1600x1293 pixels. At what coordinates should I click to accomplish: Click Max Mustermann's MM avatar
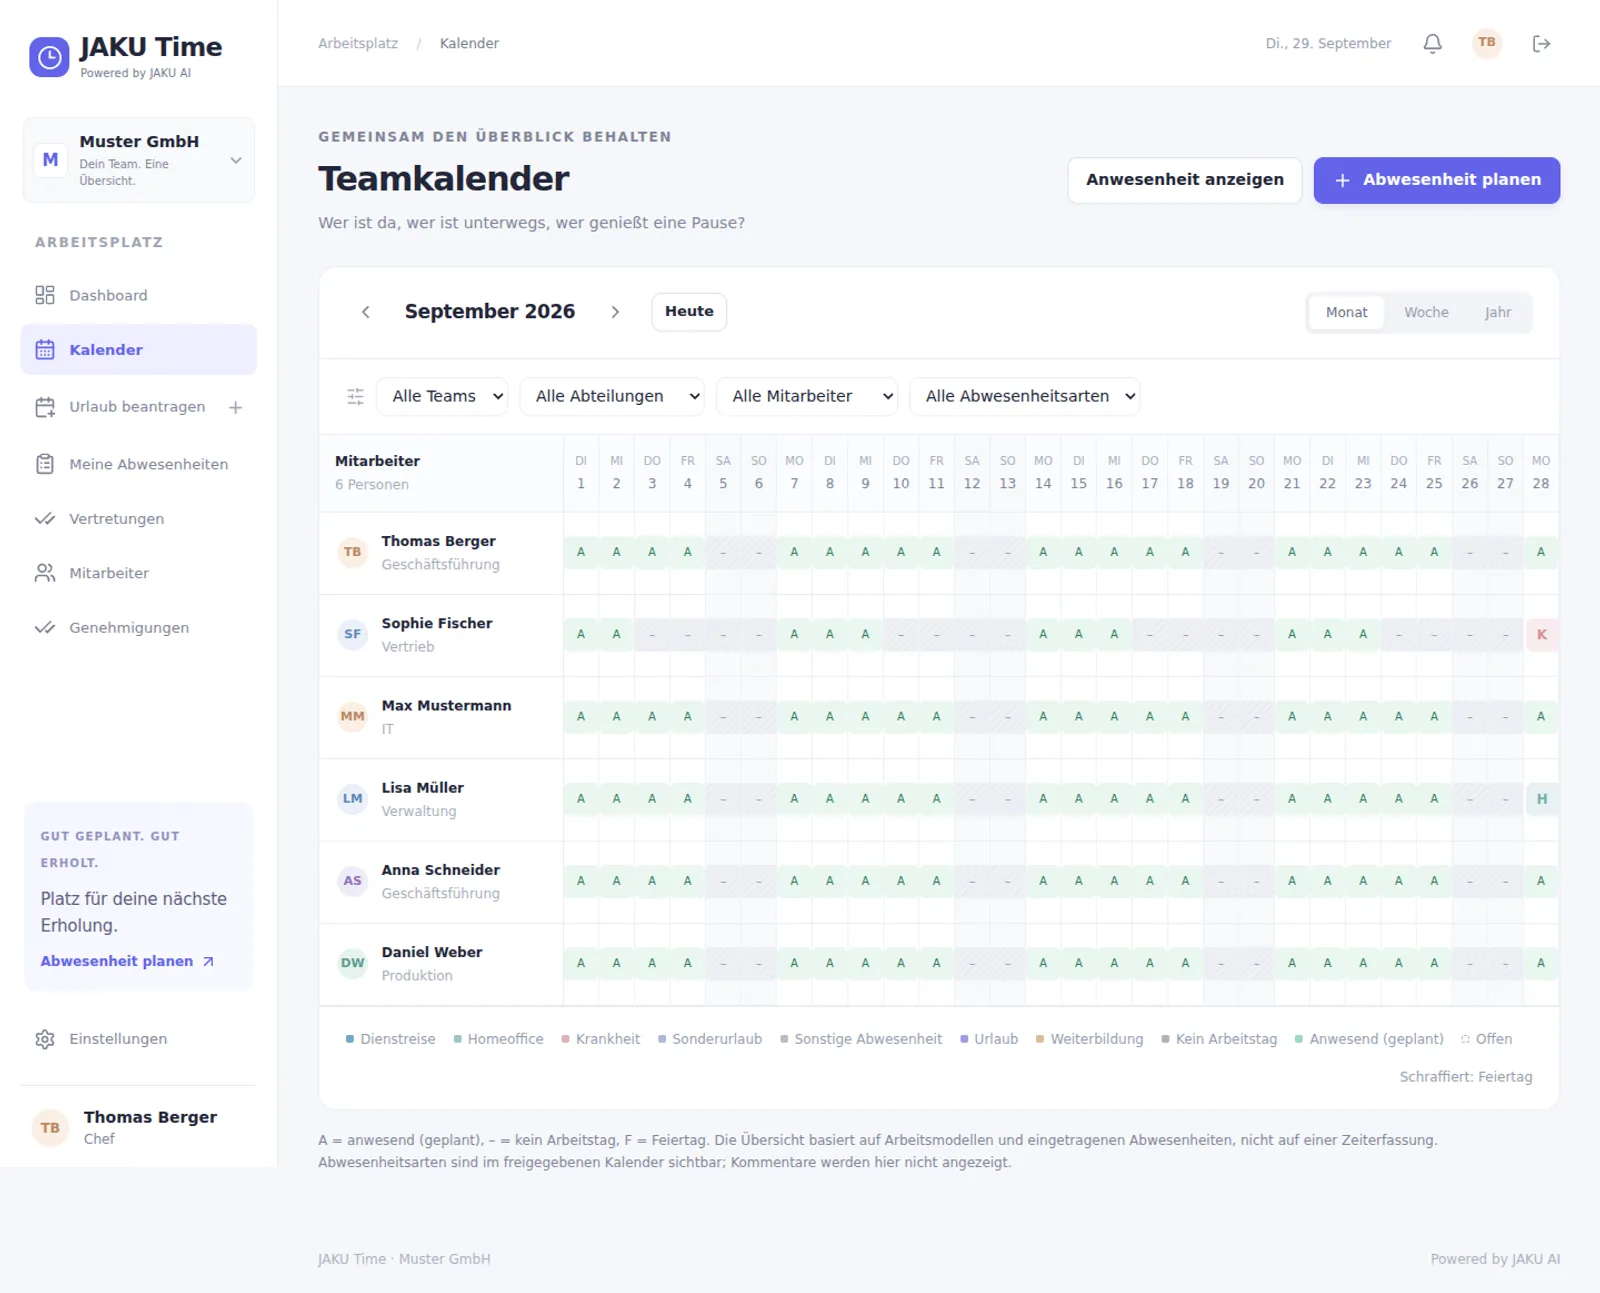click(352, 716)
